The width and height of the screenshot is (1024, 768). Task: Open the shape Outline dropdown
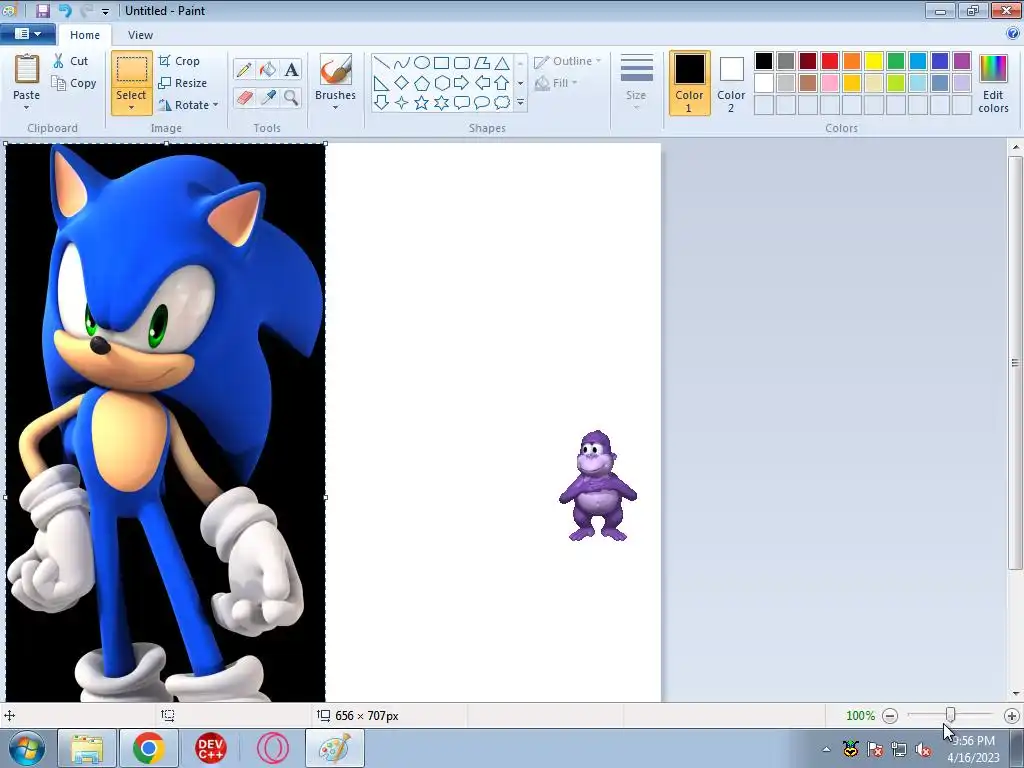click(568, 61)
